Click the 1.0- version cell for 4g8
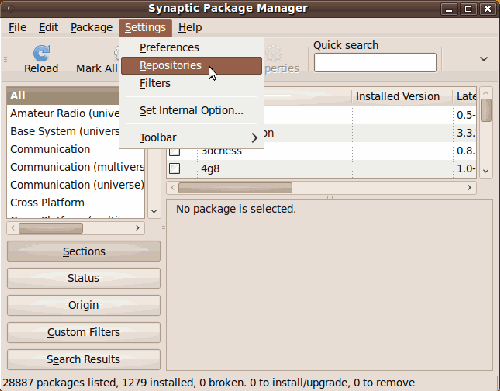500x391 pixels. point(466,169)
